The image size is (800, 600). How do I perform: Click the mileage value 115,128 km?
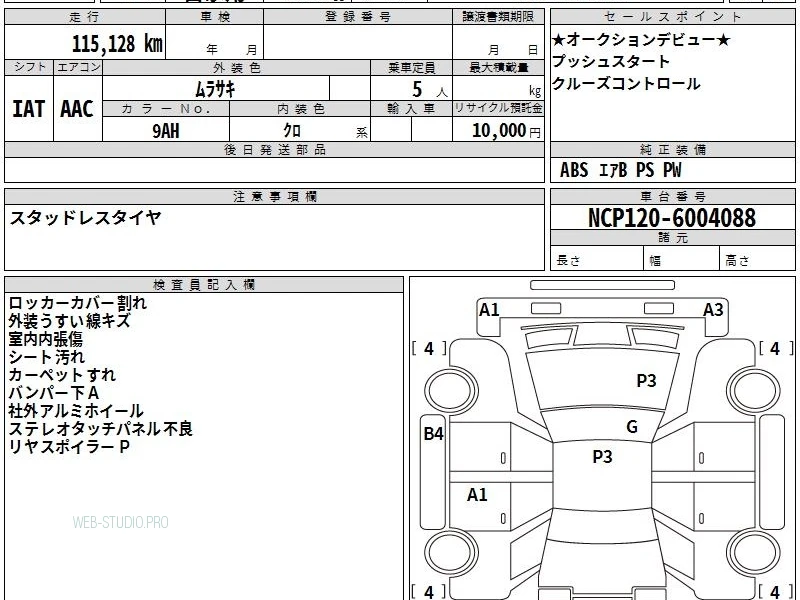click(117, 43)
